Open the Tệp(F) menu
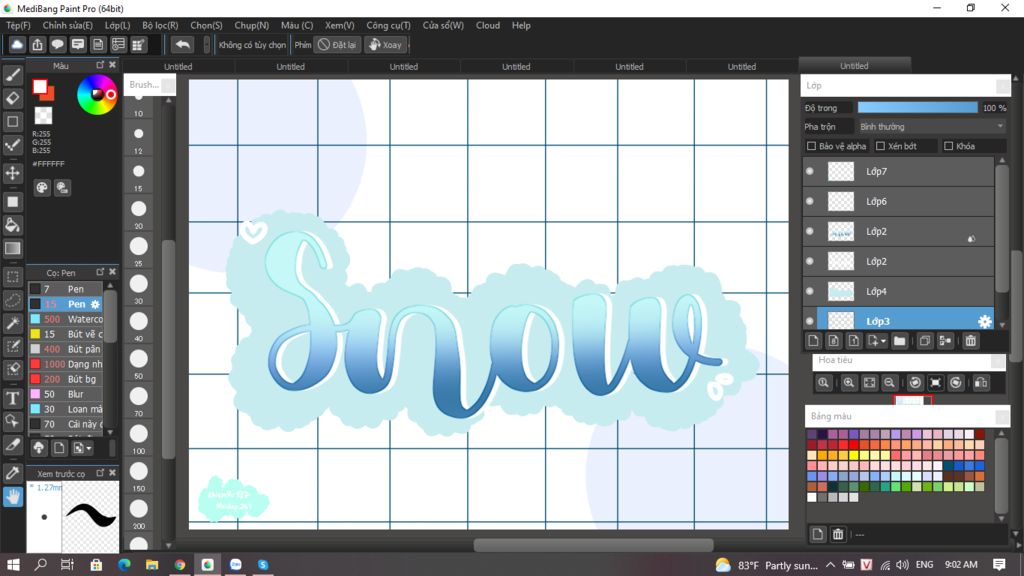 click(x=18, y=25)
